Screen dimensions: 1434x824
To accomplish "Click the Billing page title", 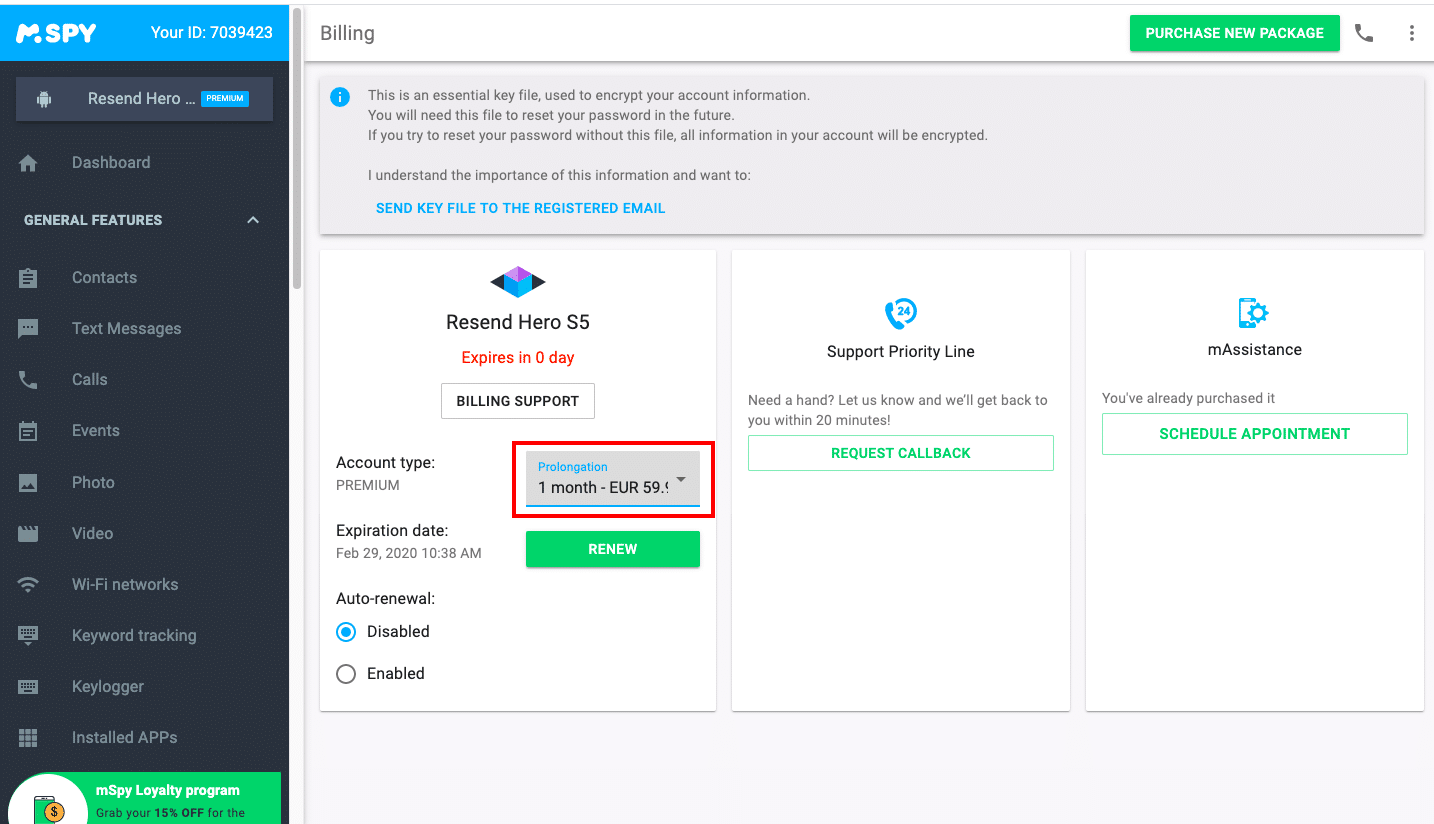I will [347, 33].
